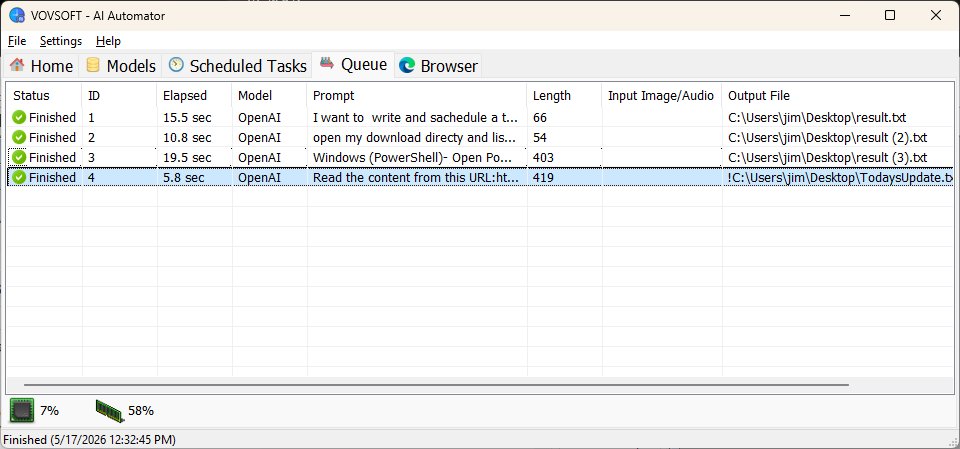Click elapsed value '19.5 sec'
This screenshot has width=960, height=449.
(x=187, y=157)
